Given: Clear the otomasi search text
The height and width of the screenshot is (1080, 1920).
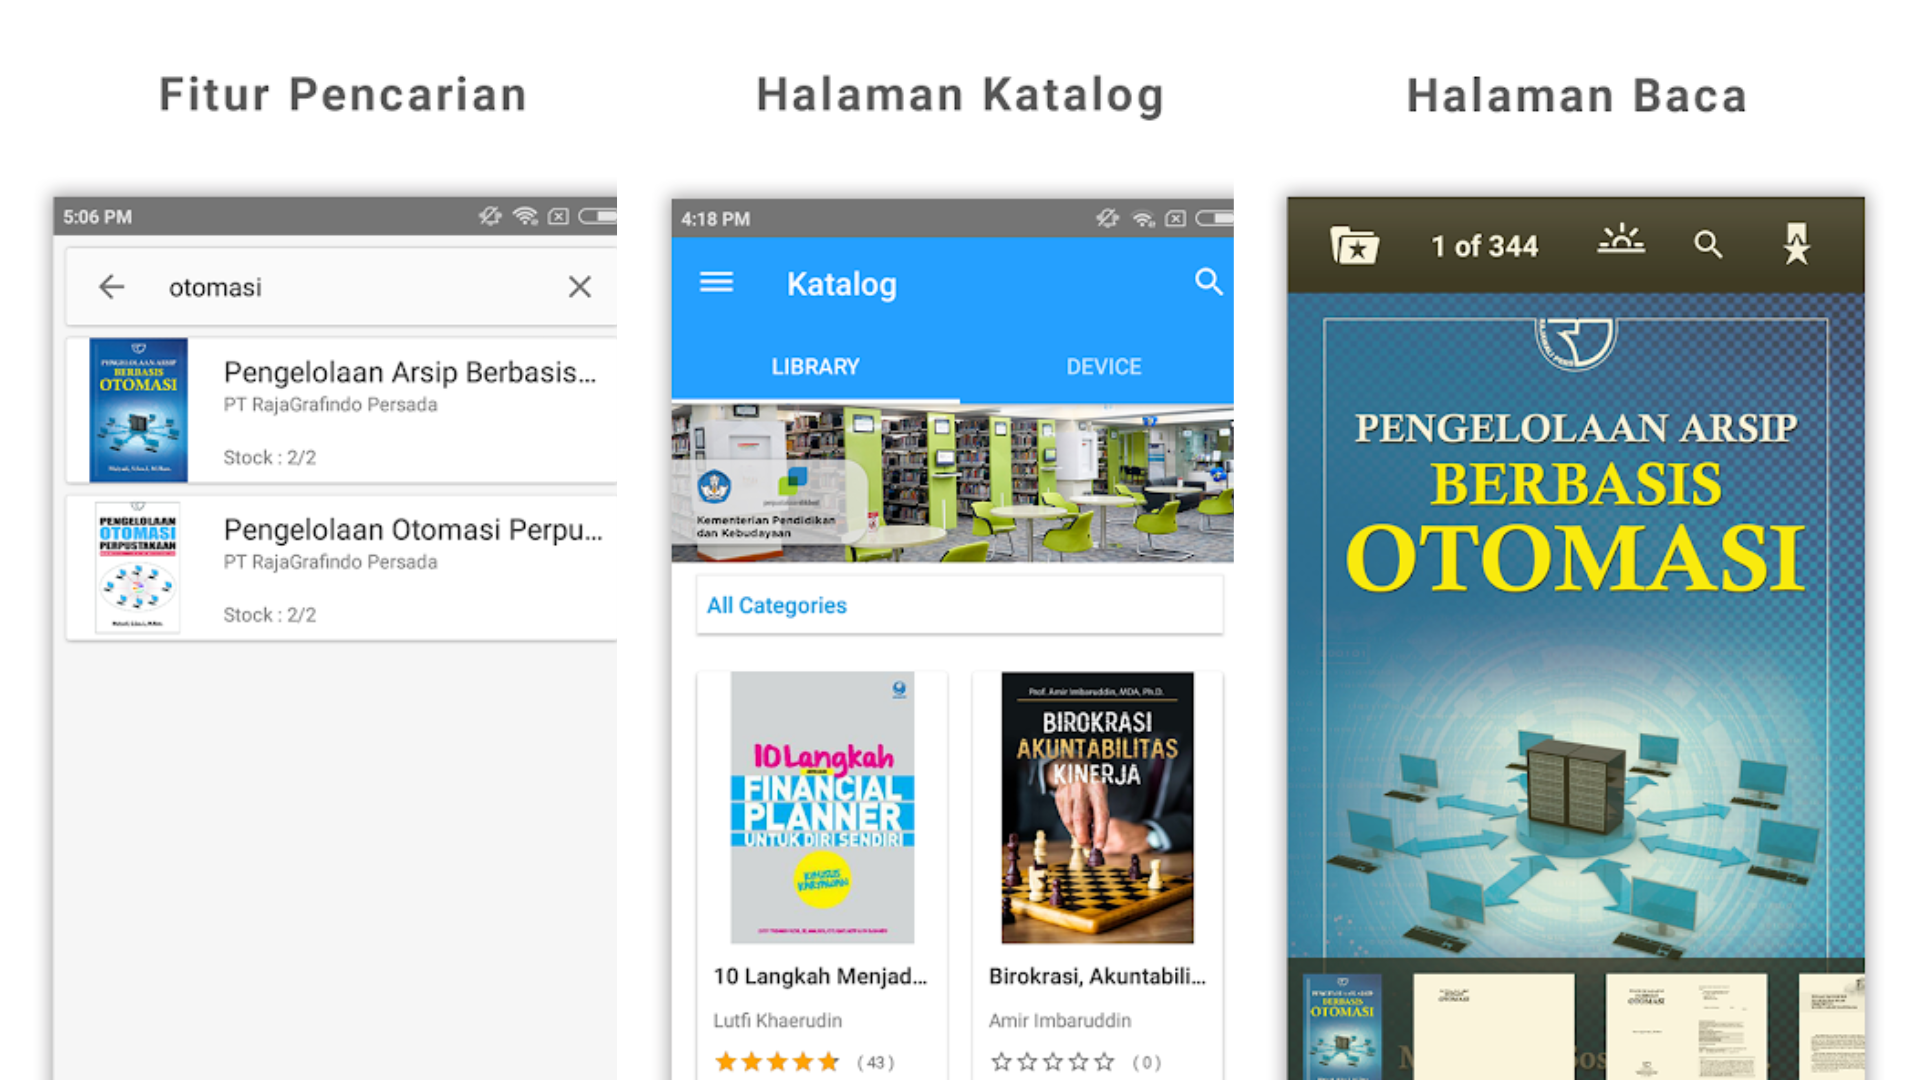Looking at the screenshot, I should [580, 287].
